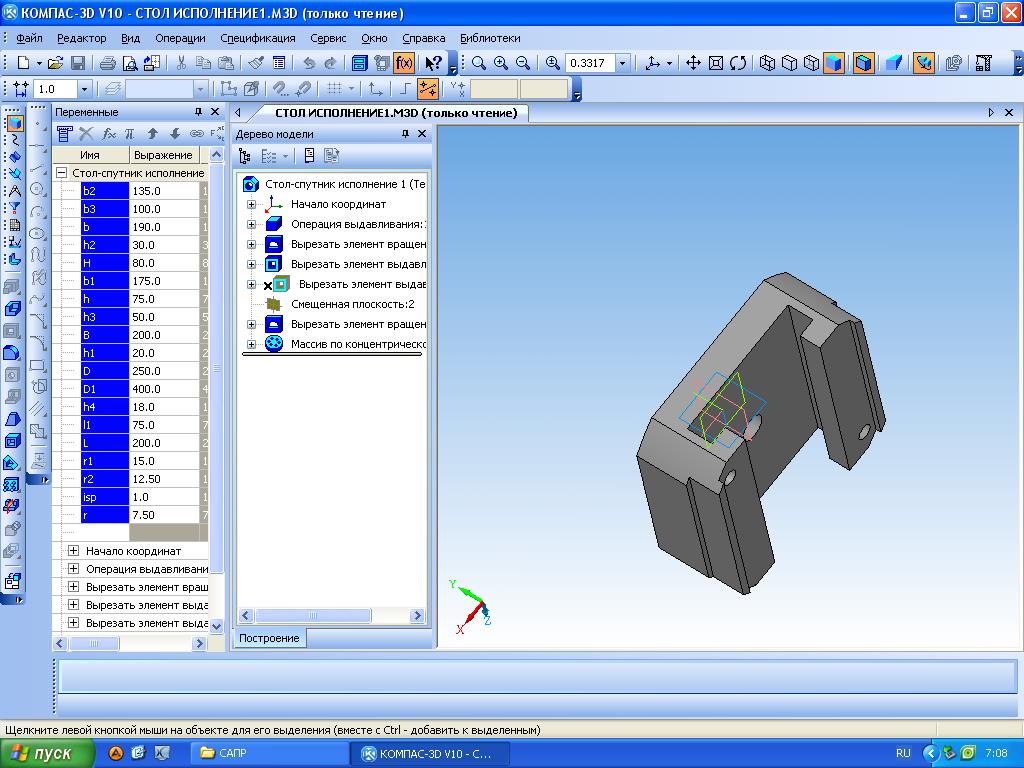Open a file with folder icon
This screenshot has width=1024, height=768.
(x=56, y=63)
